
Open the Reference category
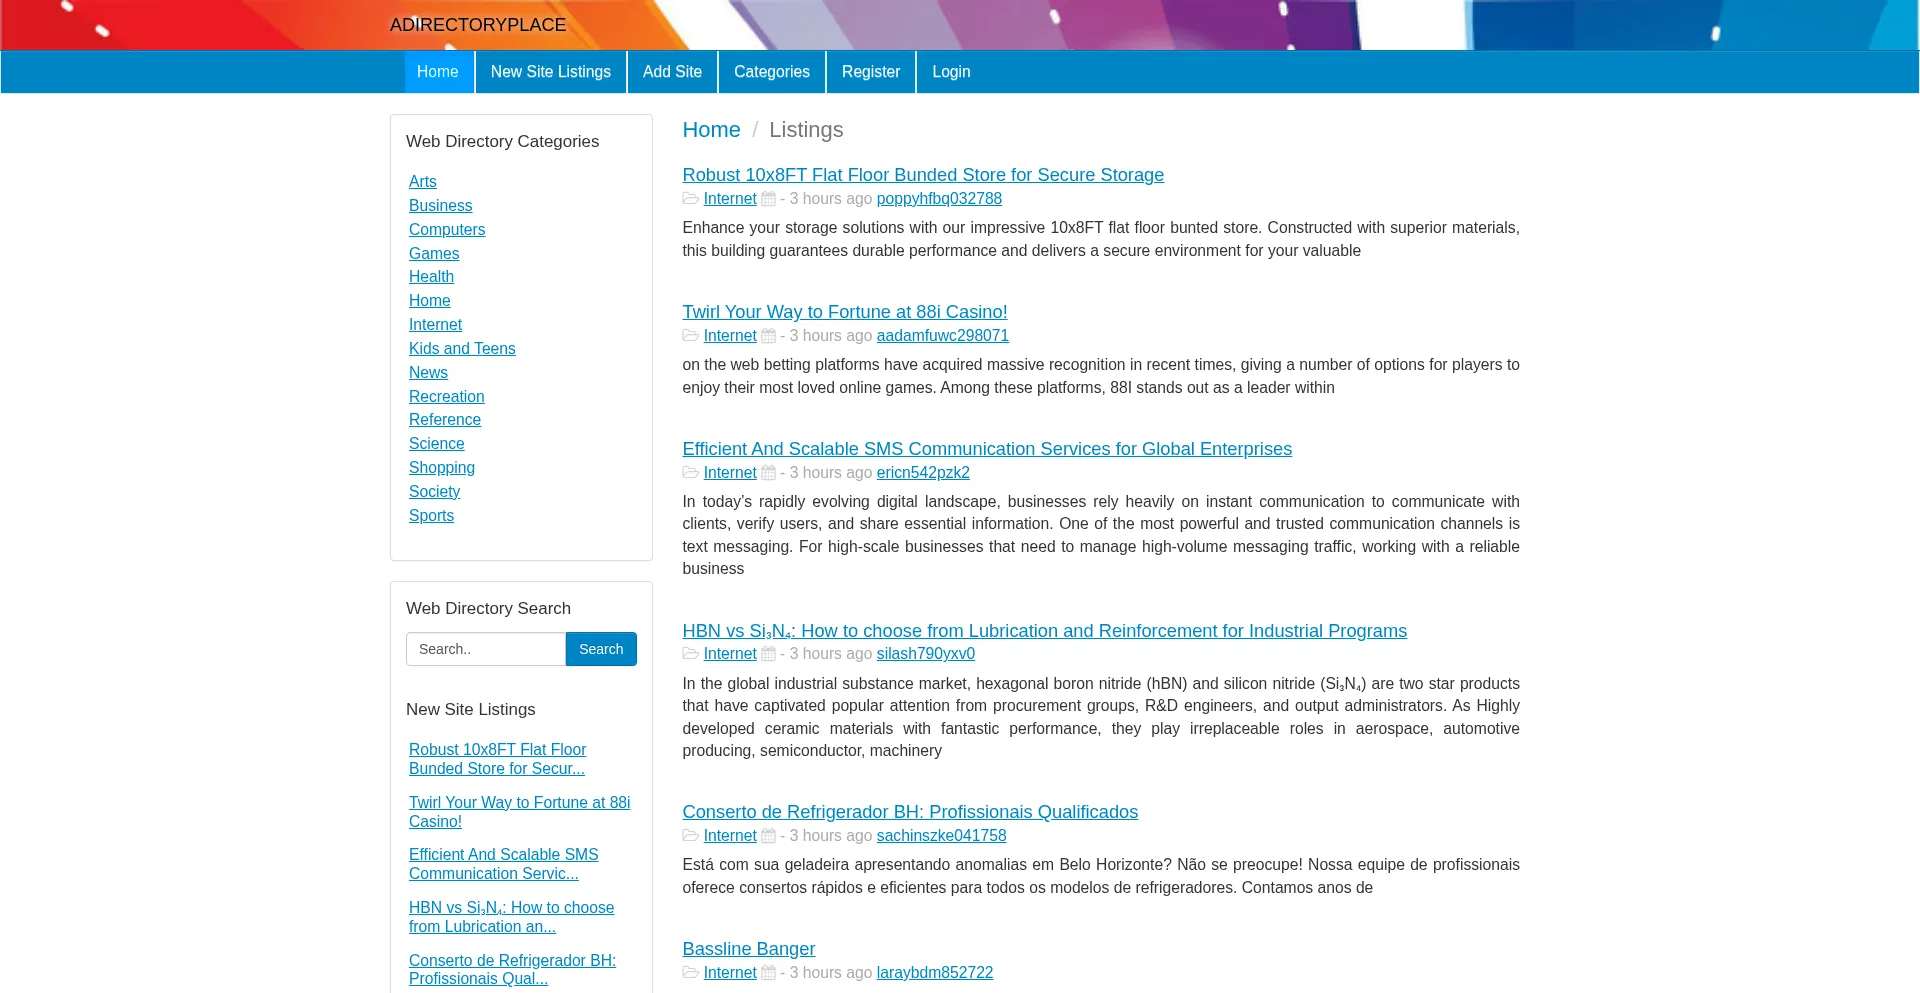[445, 420]
